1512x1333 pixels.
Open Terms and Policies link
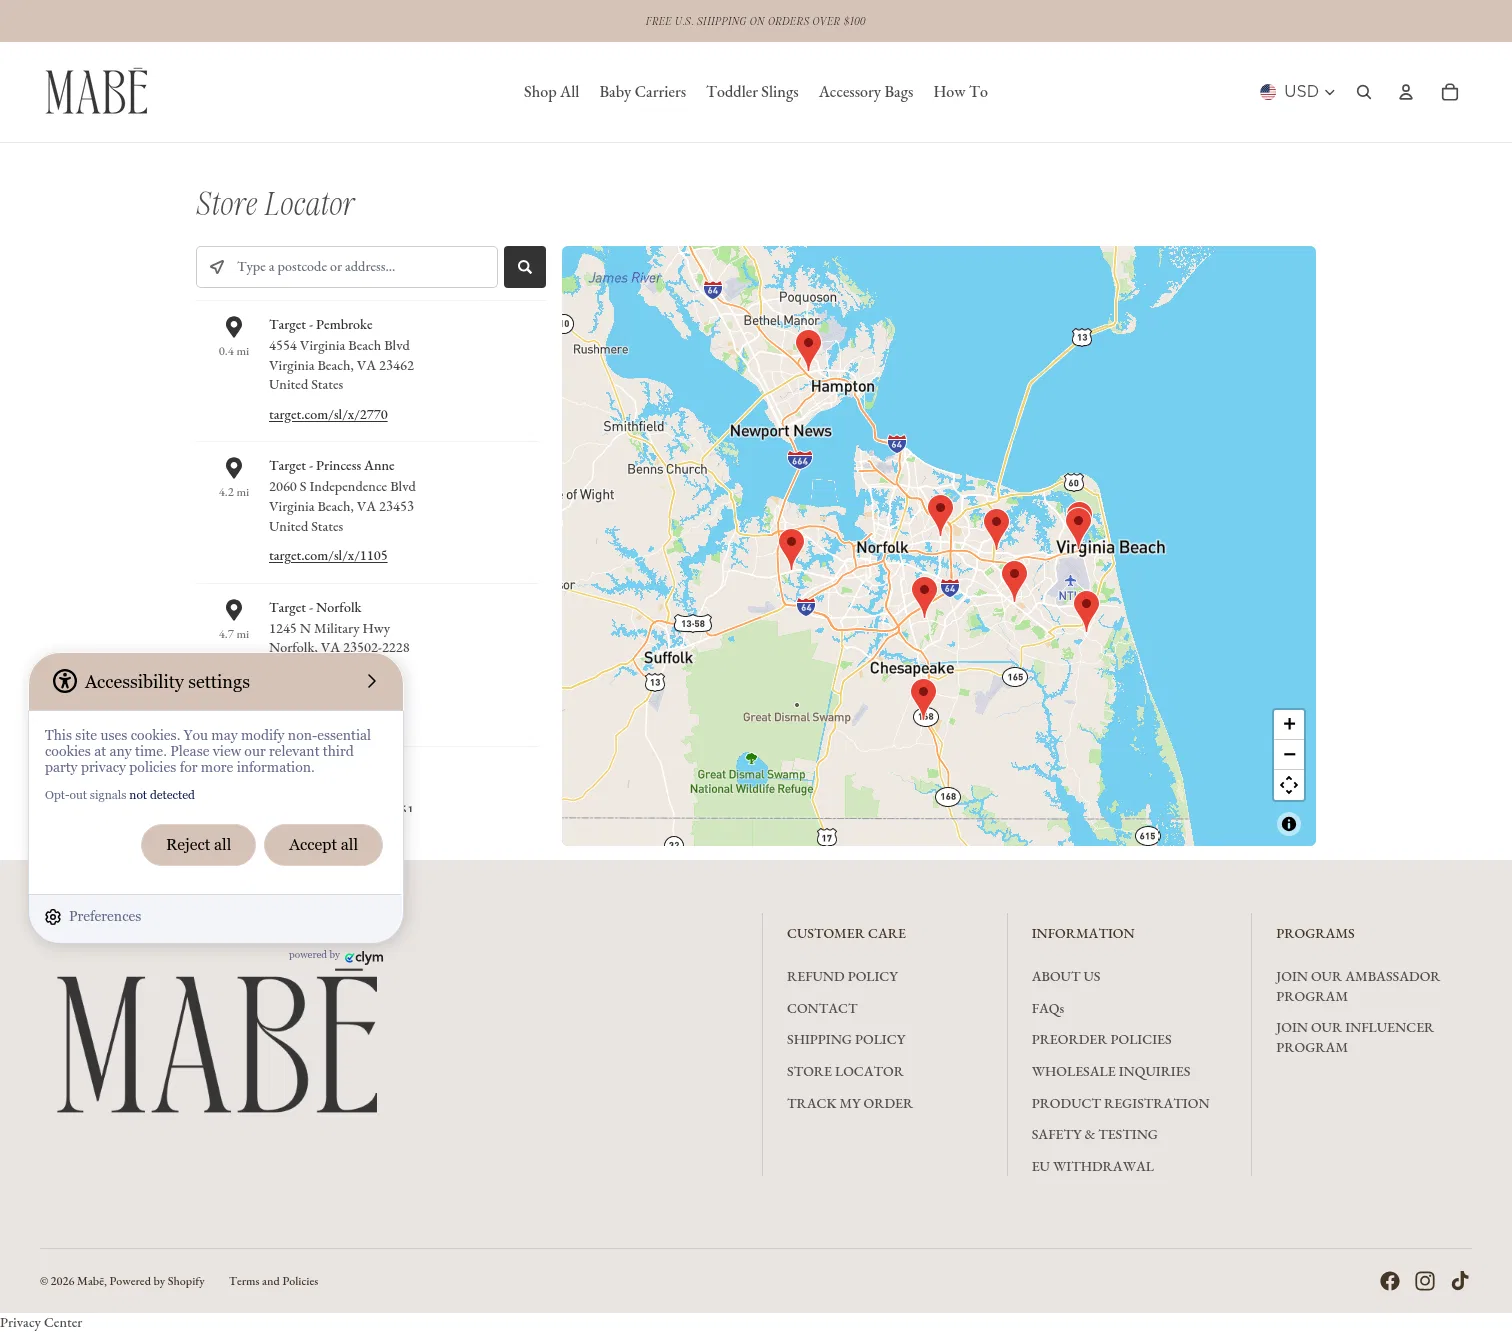point(274,1281)
